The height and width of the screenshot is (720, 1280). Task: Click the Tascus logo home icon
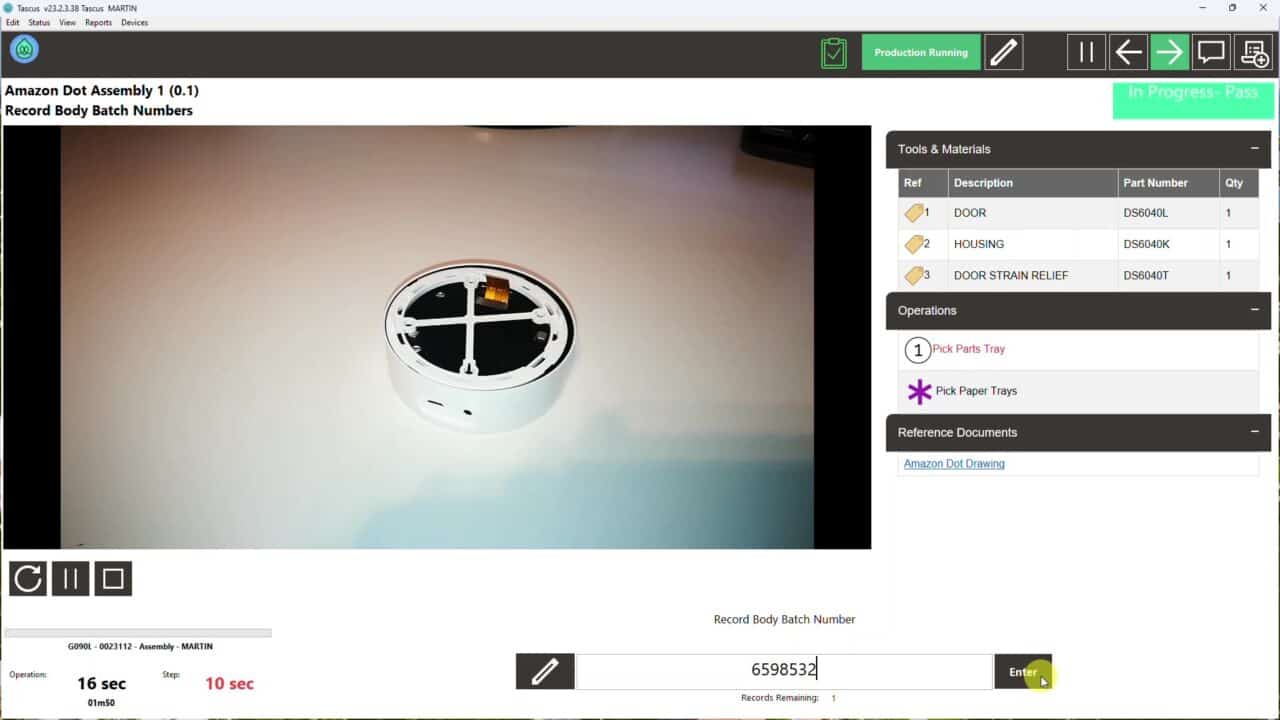(x=24, y=49)
